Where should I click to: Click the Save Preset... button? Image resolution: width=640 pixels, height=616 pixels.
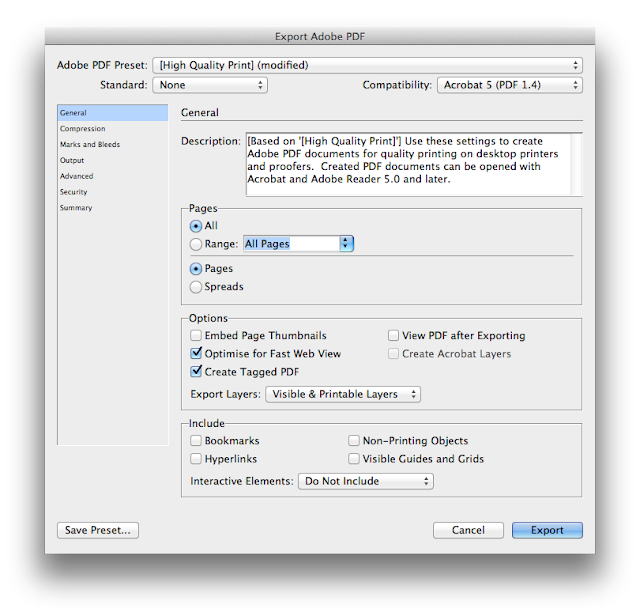click(98, 530)
